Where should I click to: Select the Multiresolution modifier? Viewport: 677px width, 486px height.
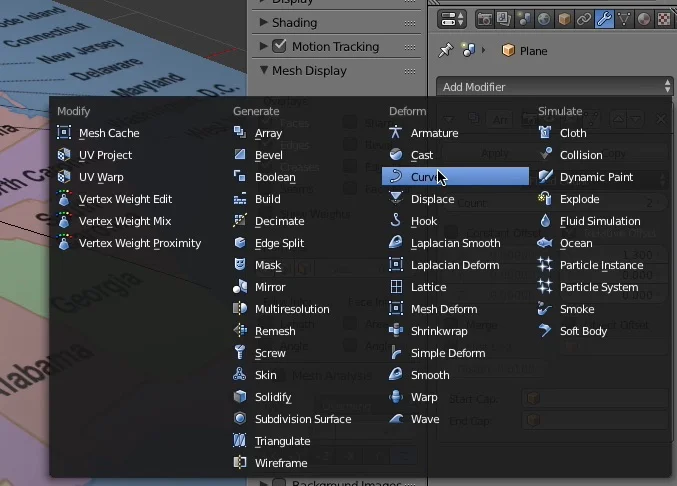pos(292,309)
